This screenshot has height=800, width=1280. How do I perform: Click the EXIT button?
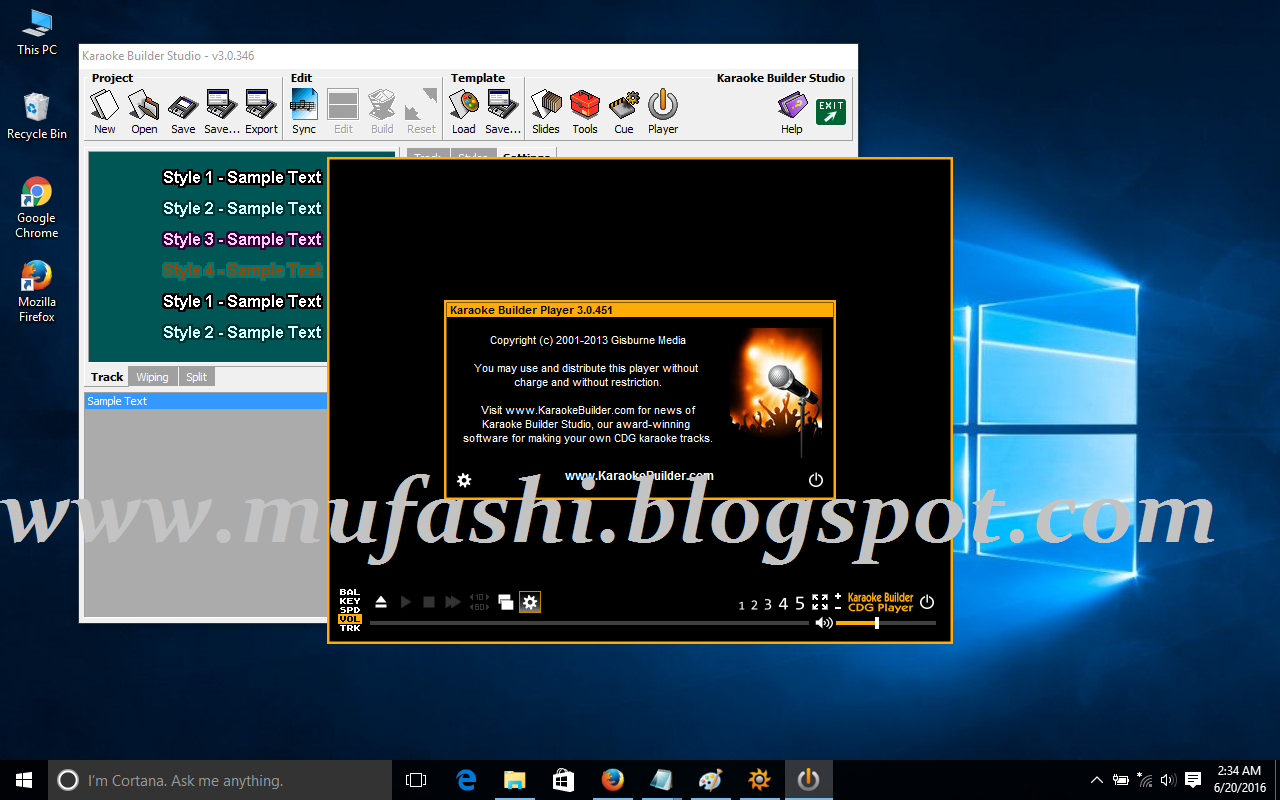pyautogui.click(x=830, y=110)
